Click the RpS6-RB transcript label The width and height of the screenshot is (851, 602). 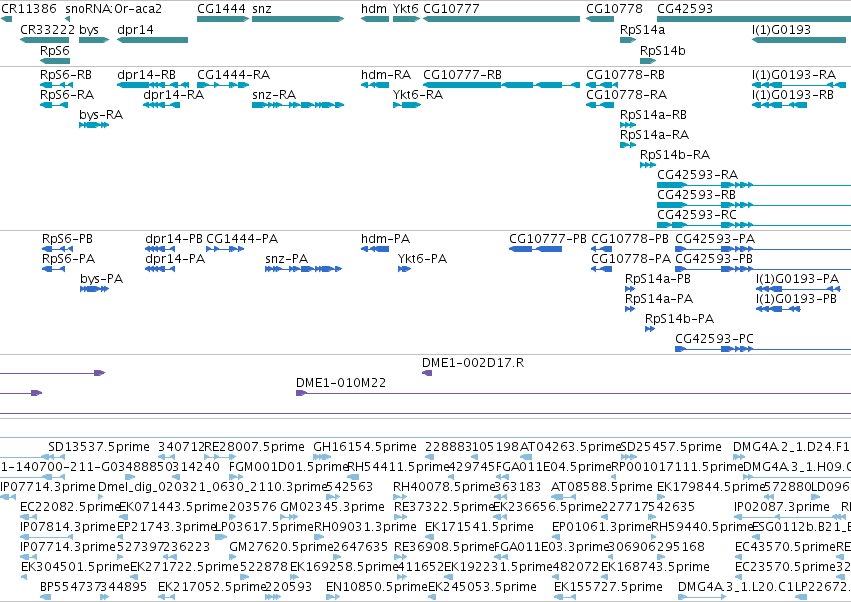pyautogui.click(x=66, y=74)
